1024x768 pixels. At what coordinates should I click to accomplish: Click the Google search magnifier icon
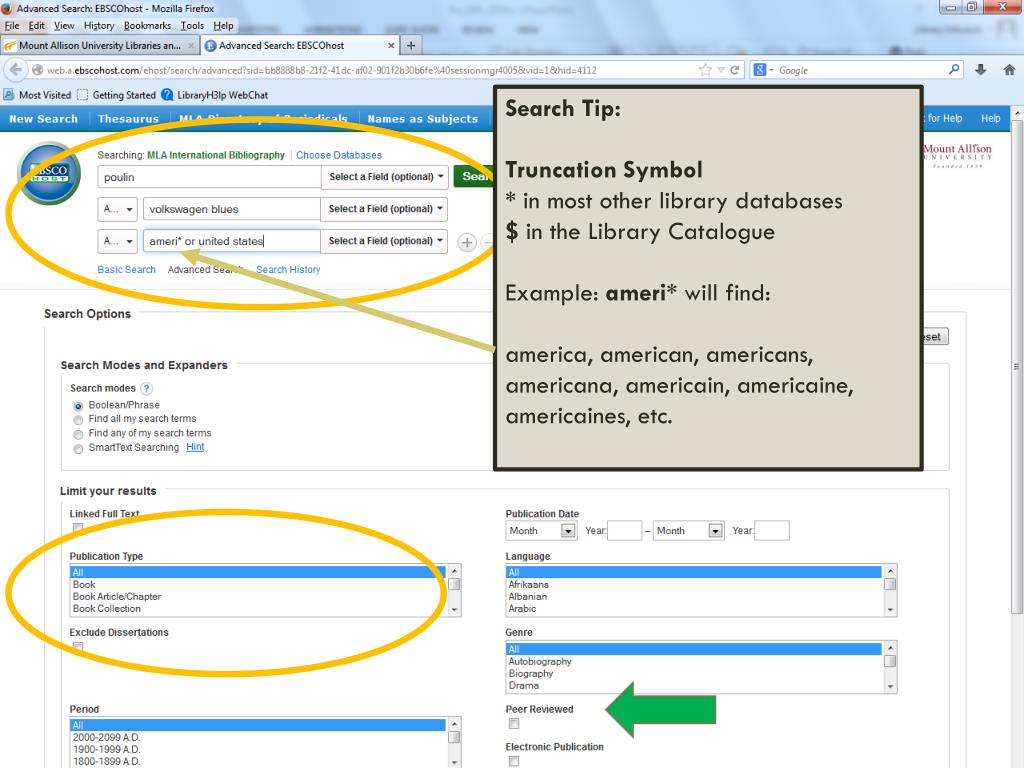pos(954,69)
